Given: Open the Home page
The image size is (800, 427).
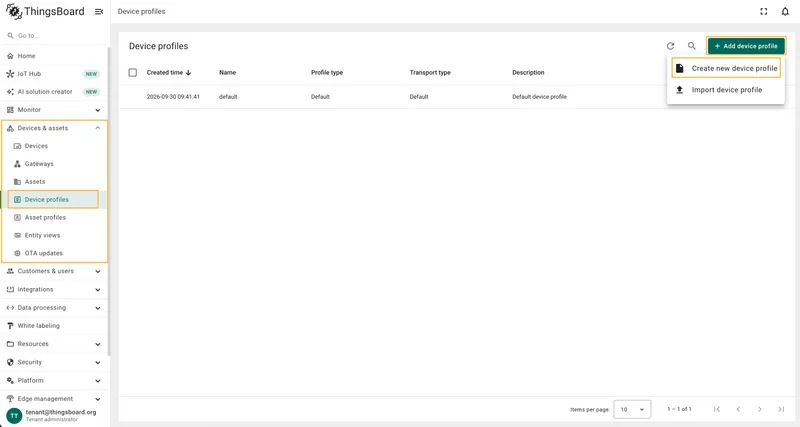Looking at the screenshot, I should click(55, 56).
